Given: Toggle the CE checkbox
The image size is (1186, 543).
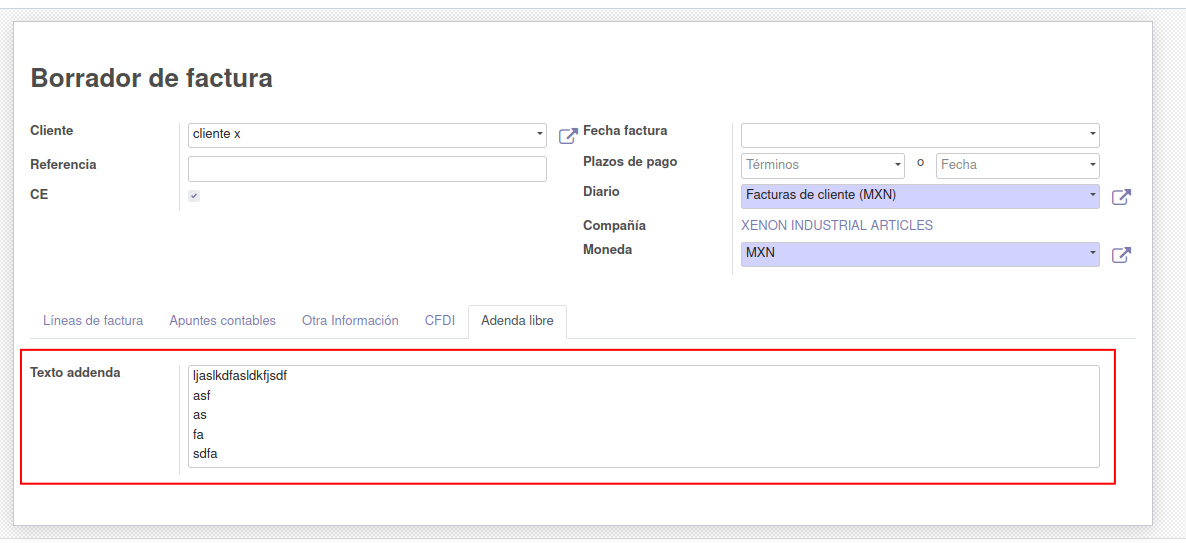Looking at the screenshot, I should tap(194, 196).
